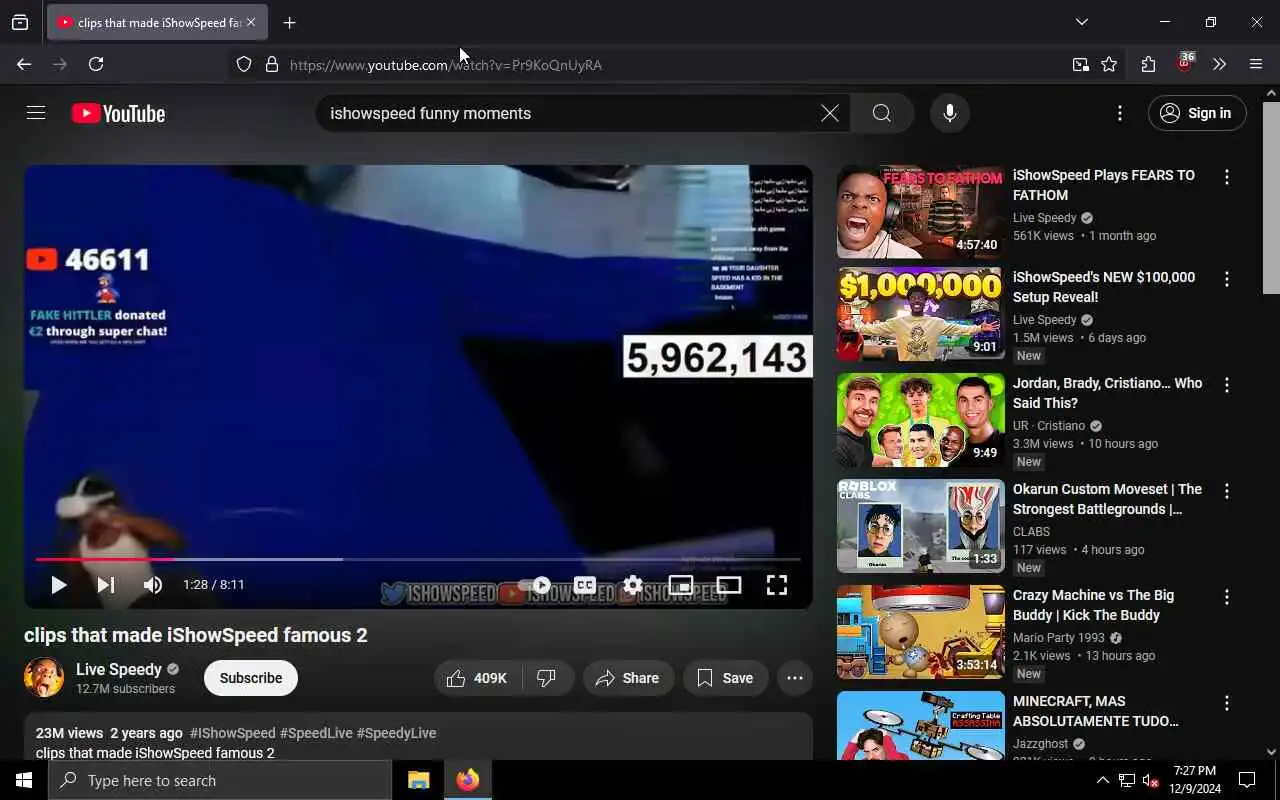The width and height of the screenshot is (1280, 800).
Task: Open Windows Start menu
Action: [24, 780]
